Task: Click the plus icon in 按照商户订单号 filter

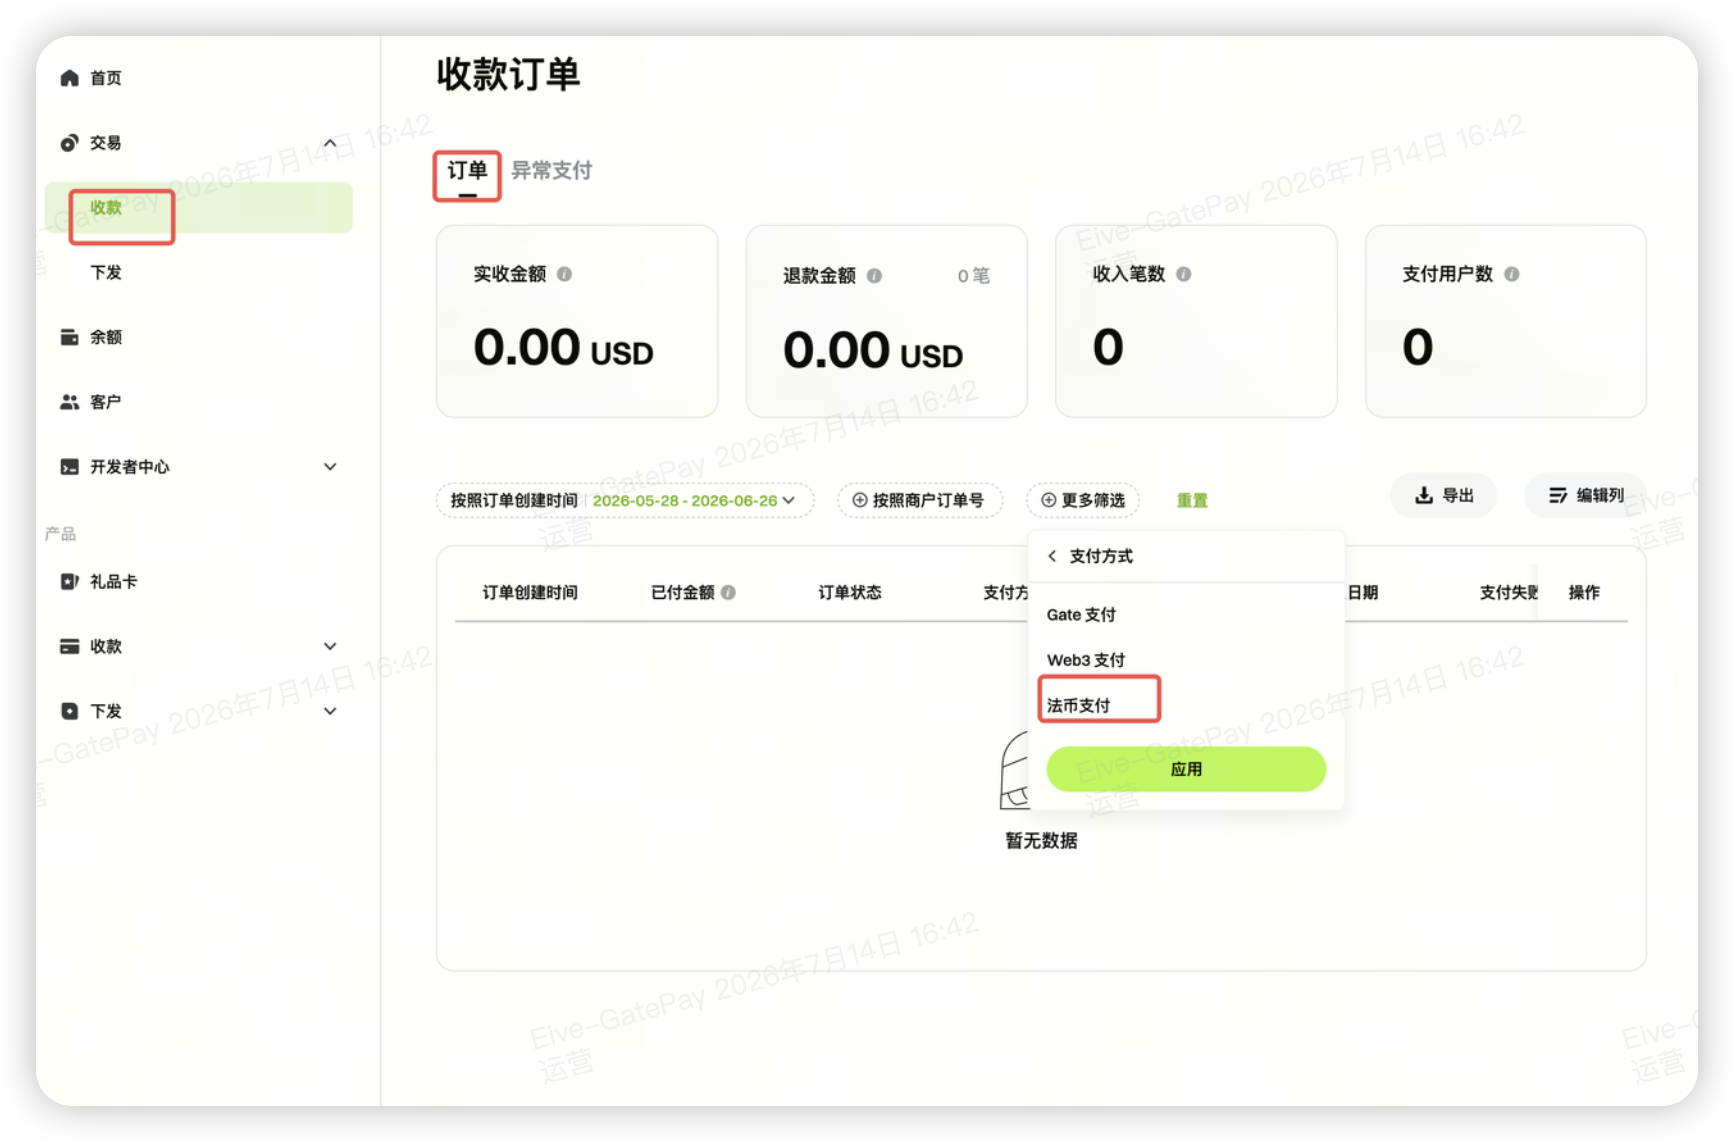Action: (x=859, y=500)
